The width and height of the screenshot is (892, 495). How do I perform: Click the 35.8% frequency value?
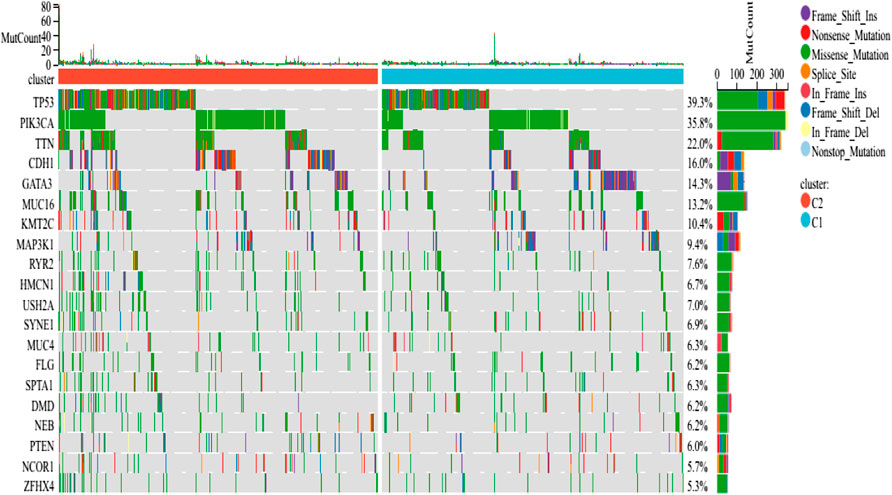[700, 123]
